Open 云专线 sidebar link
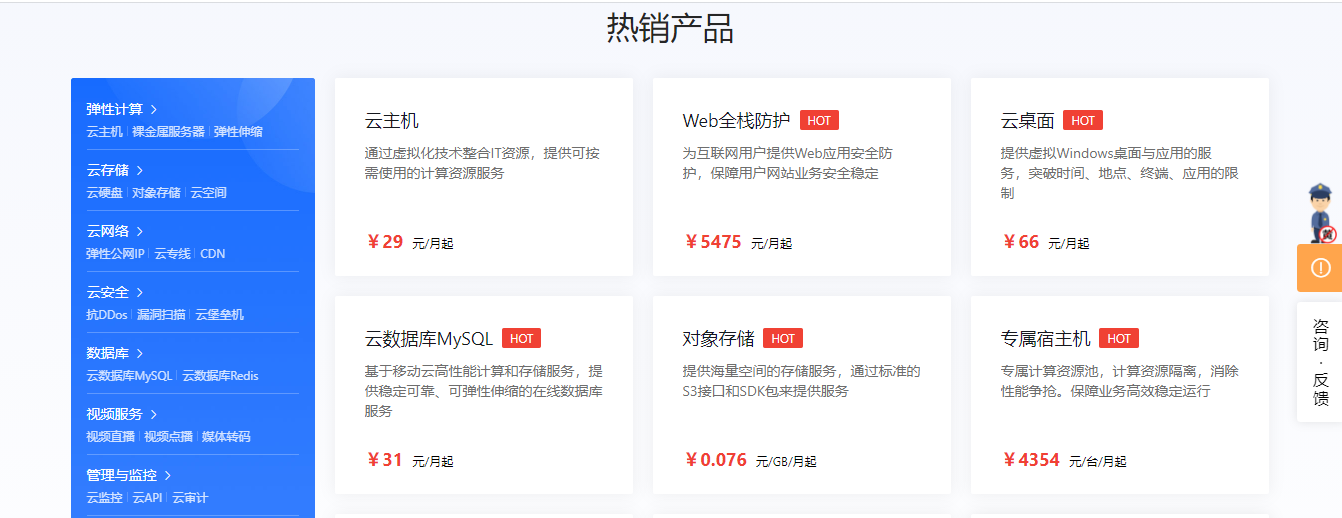This screenshot has width=1342, height=518. coord(172,253)
